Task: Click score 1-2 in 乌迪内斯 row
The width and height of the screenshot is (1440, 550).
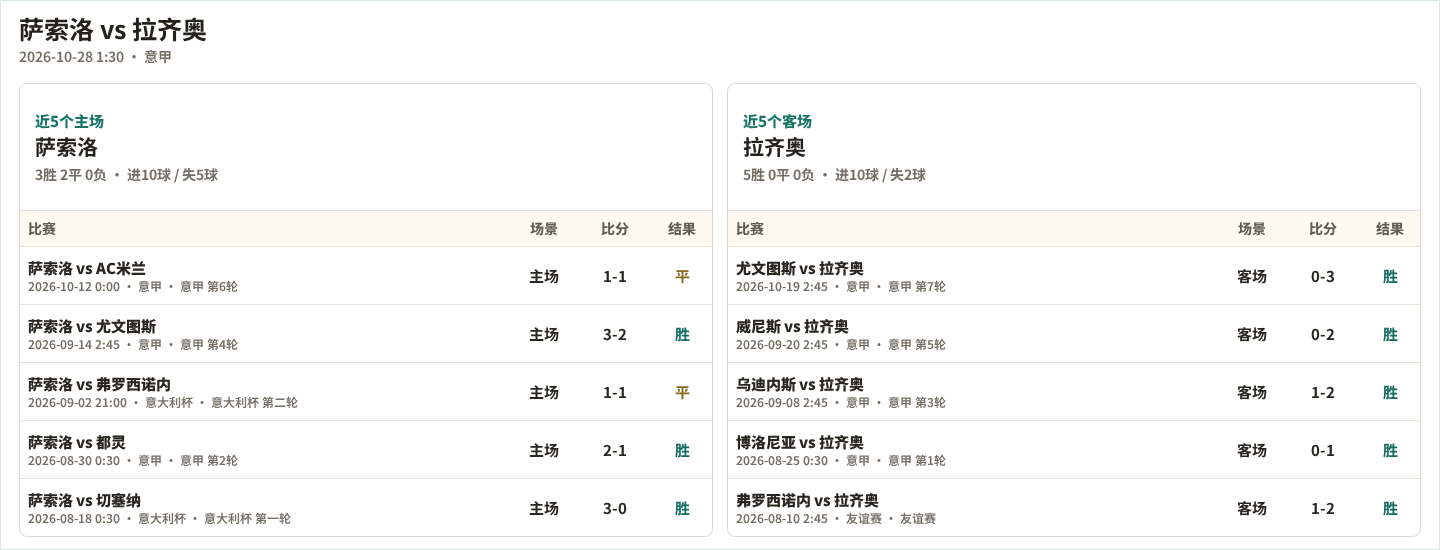Action: tap(1323, 392)
